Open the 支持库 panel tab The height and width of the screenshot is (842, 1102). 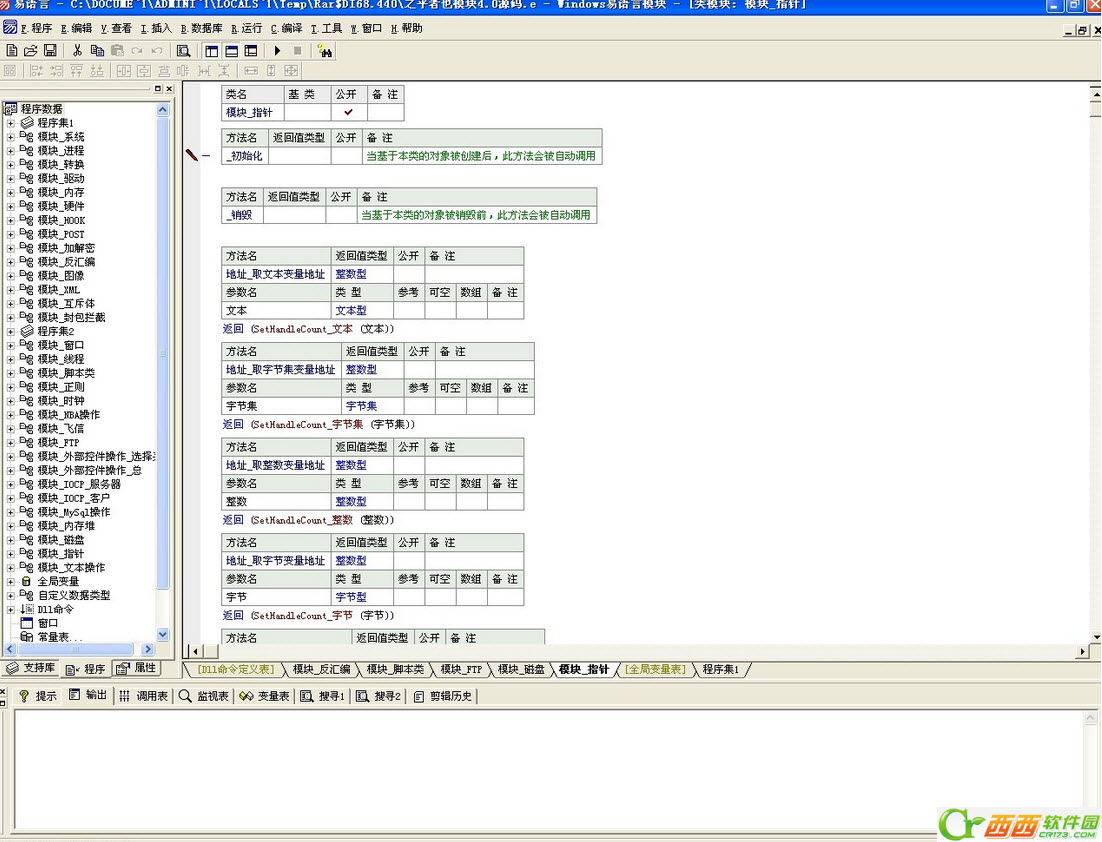[x=32, y=668]
